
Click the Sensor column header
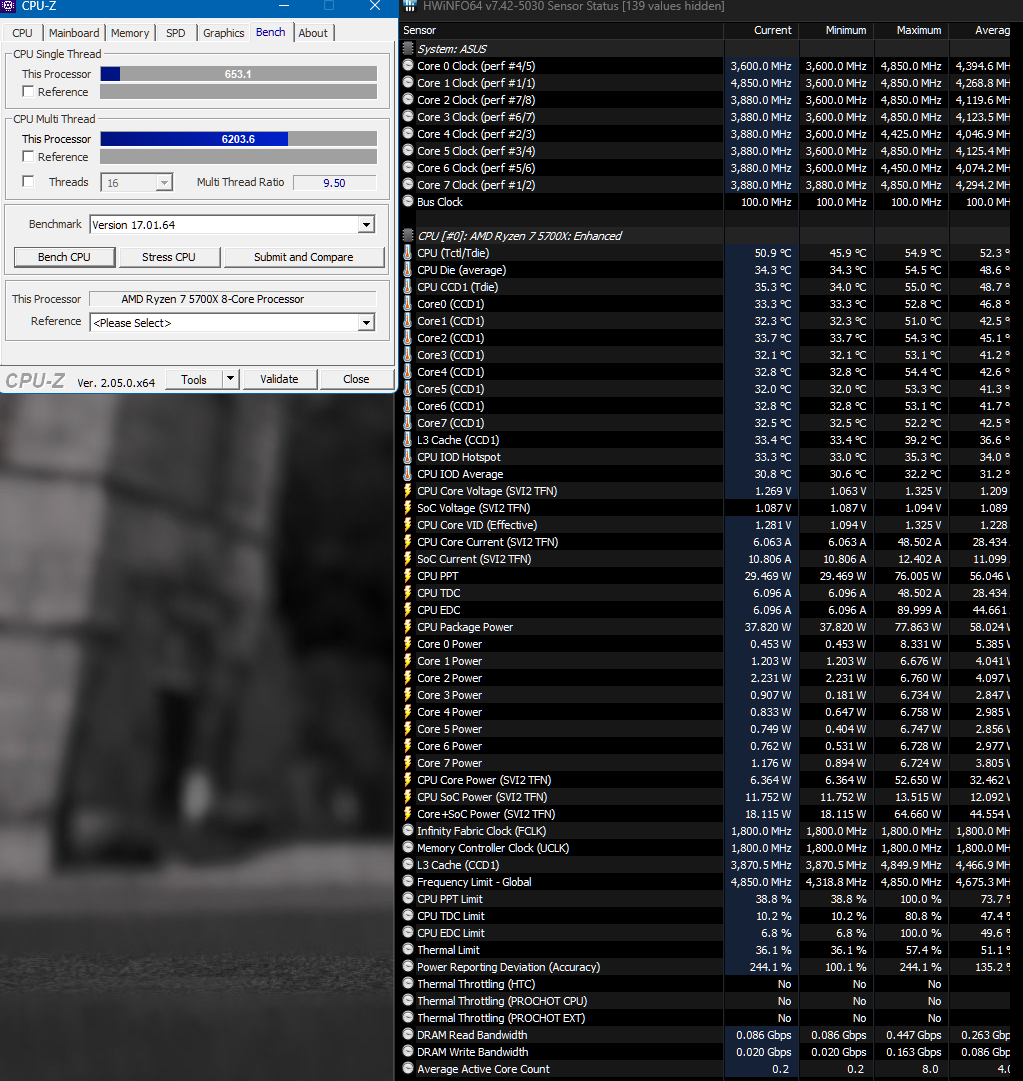[561, 30]
